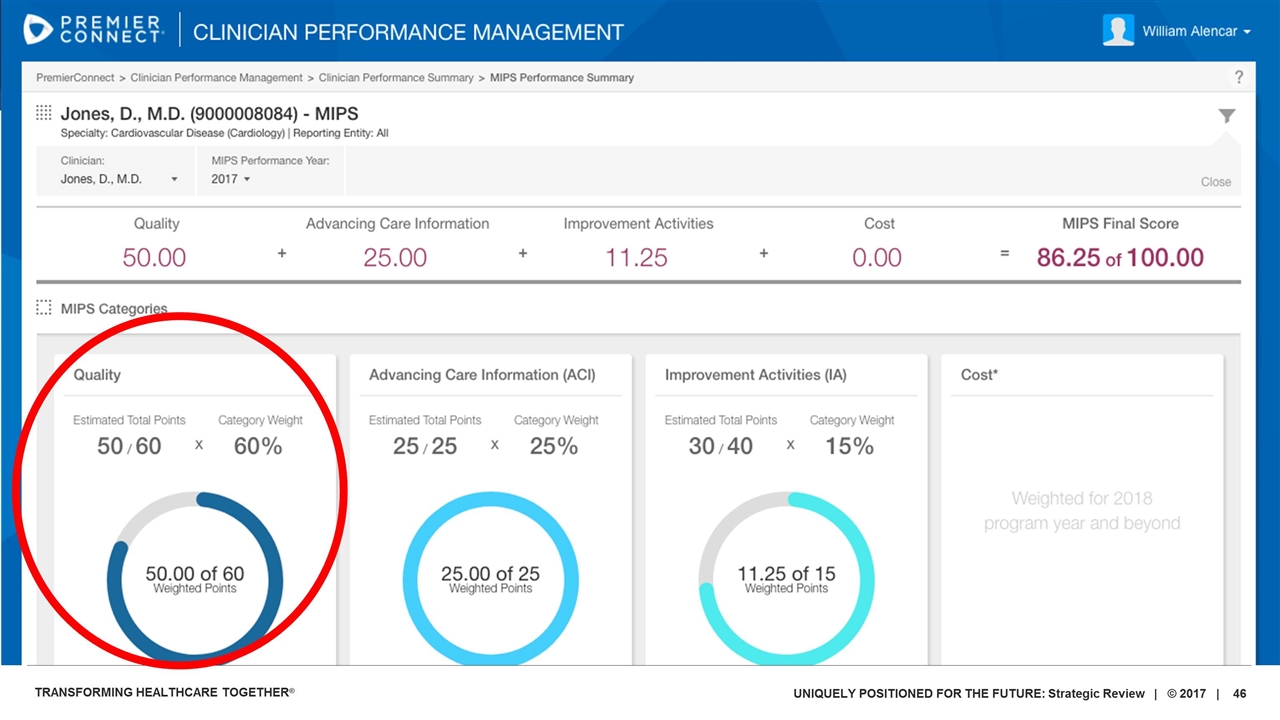The width and height of the screenshot is (1280, 720).
Task: Click the IA category weight 15%
Action: click(x=850, y=446)
